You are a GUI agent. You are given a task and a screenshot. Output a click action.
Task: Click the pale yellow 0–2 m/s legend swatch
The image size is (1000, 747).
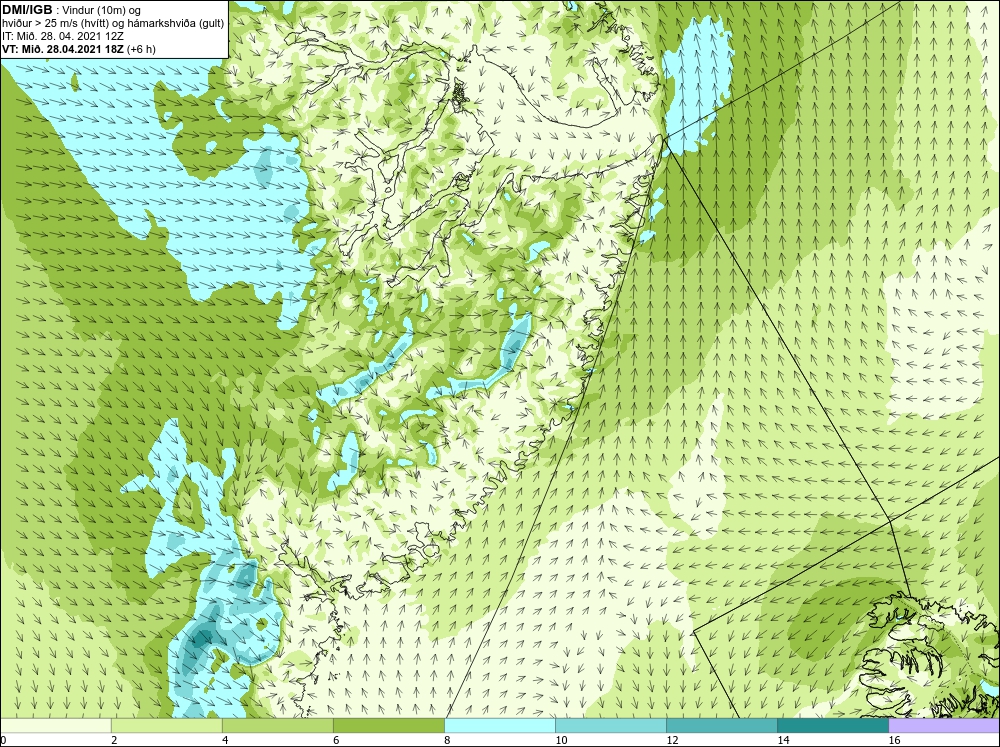(56, 725)
